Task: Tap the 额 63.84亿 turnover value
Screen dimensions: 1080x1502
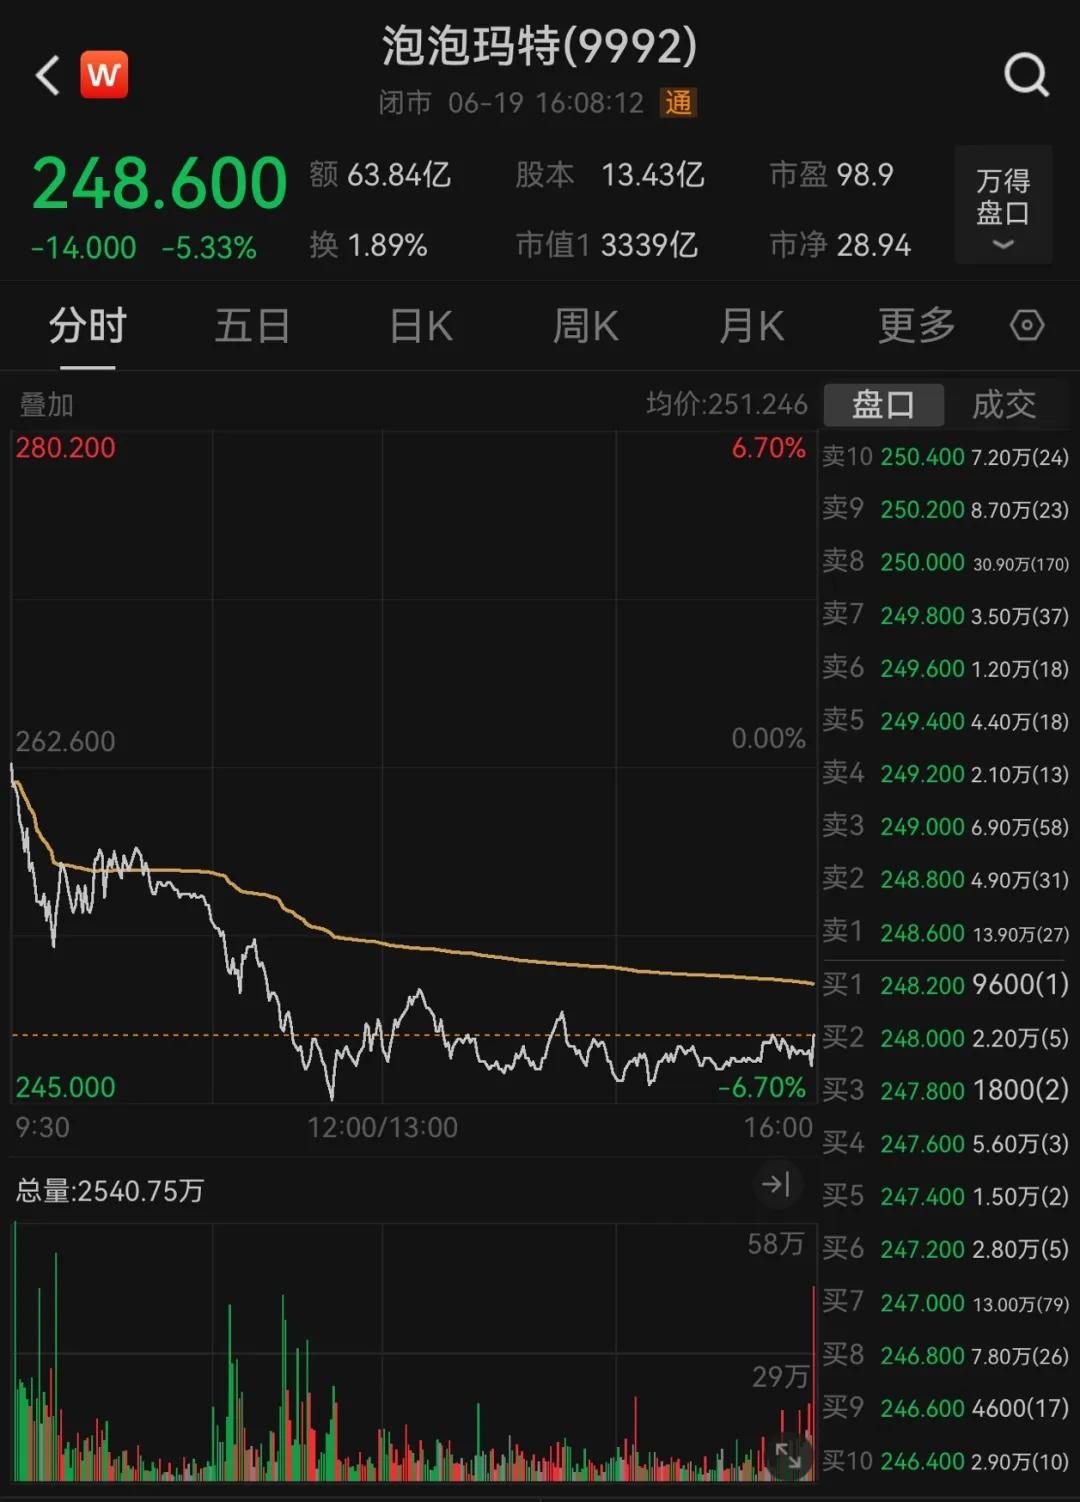Action: click(x=380, y=175)
